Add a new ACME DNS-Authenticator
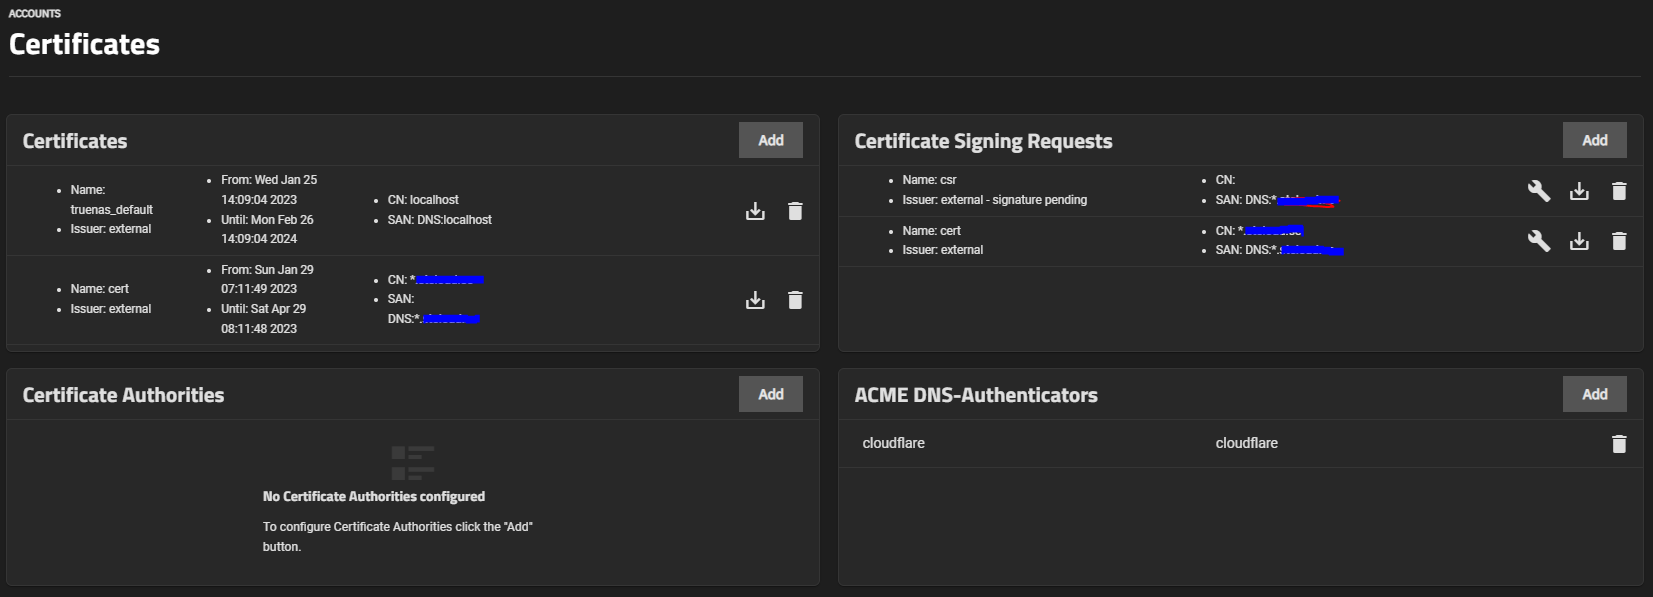This screenshot has width=1653, height=597. (1595, 394)
